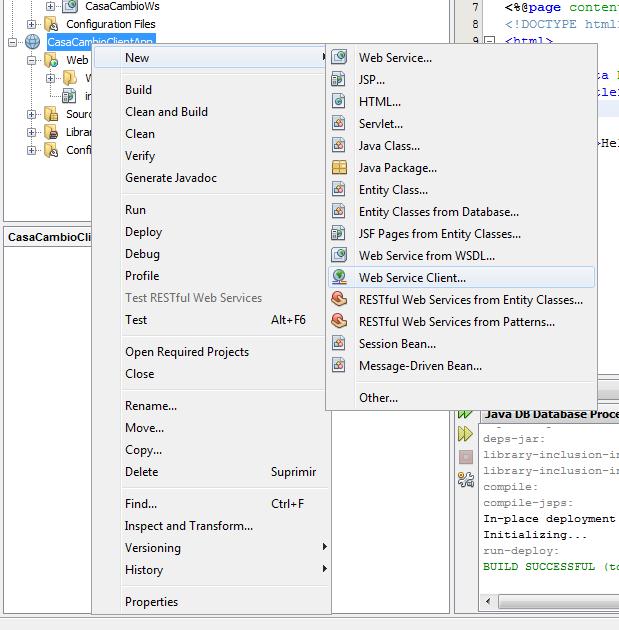
Task: Collapse the CasaCambioClientApp project node
Action: click(x=12, y=42)
